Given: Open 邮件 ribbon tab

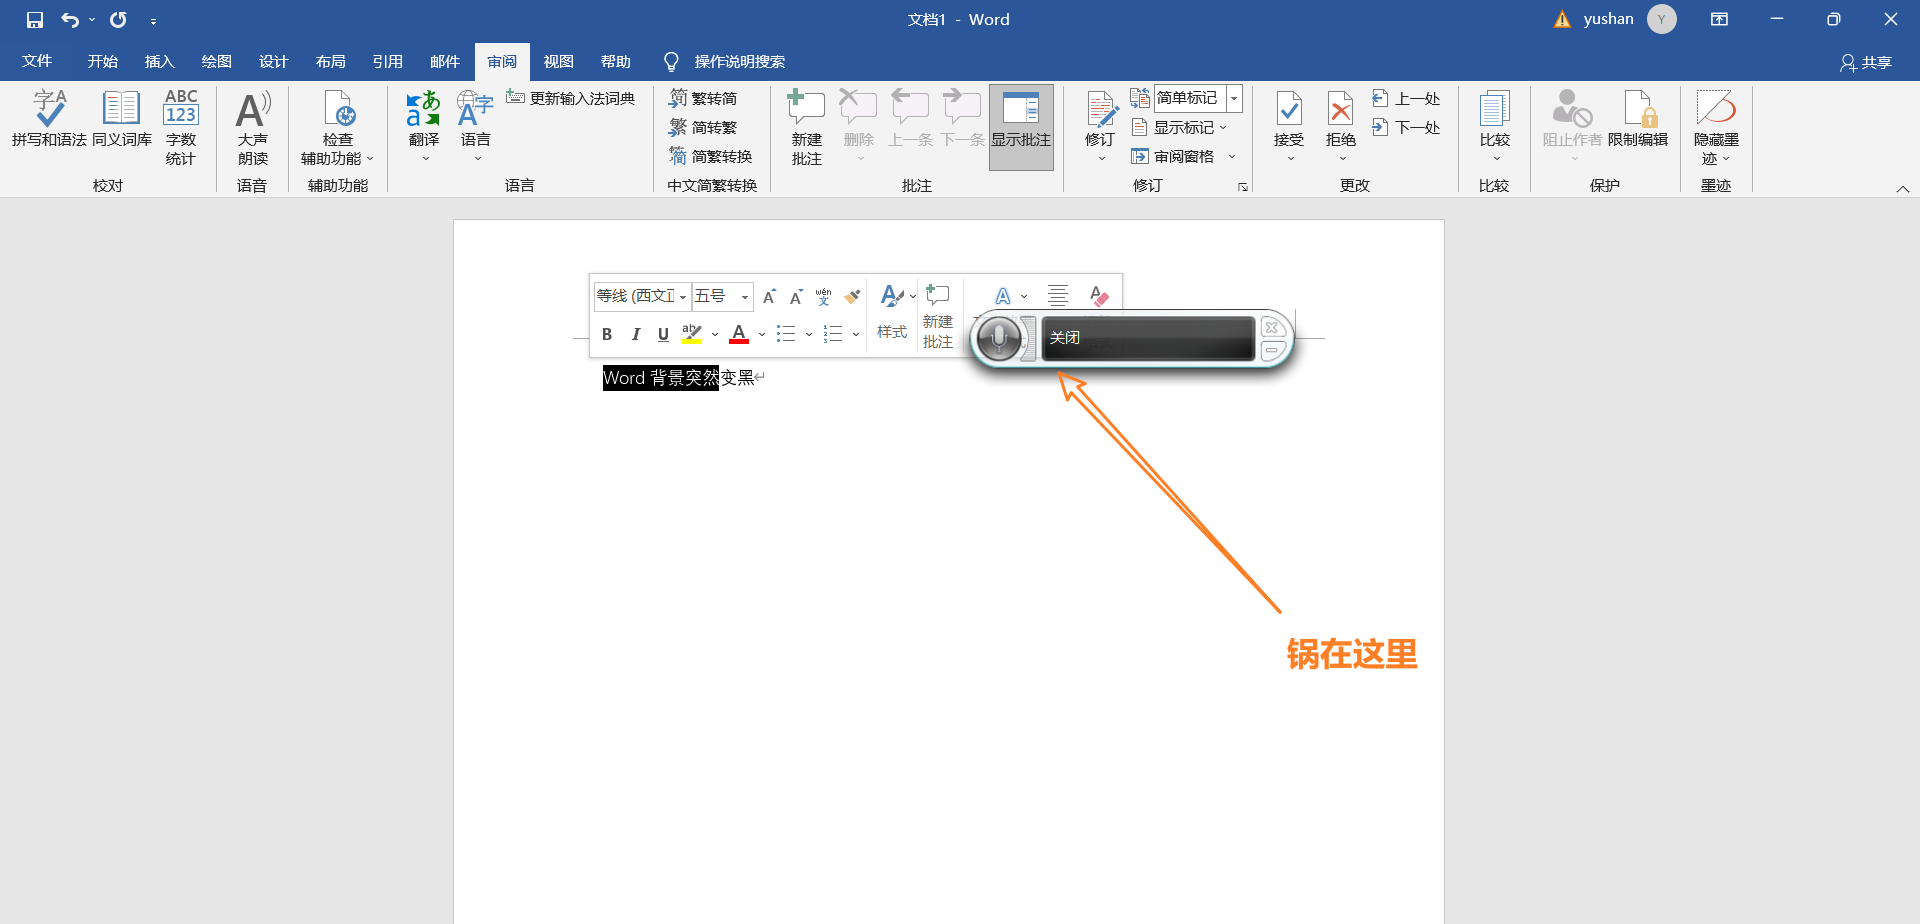Looking at the screenshot, I should tap(445, 61).
